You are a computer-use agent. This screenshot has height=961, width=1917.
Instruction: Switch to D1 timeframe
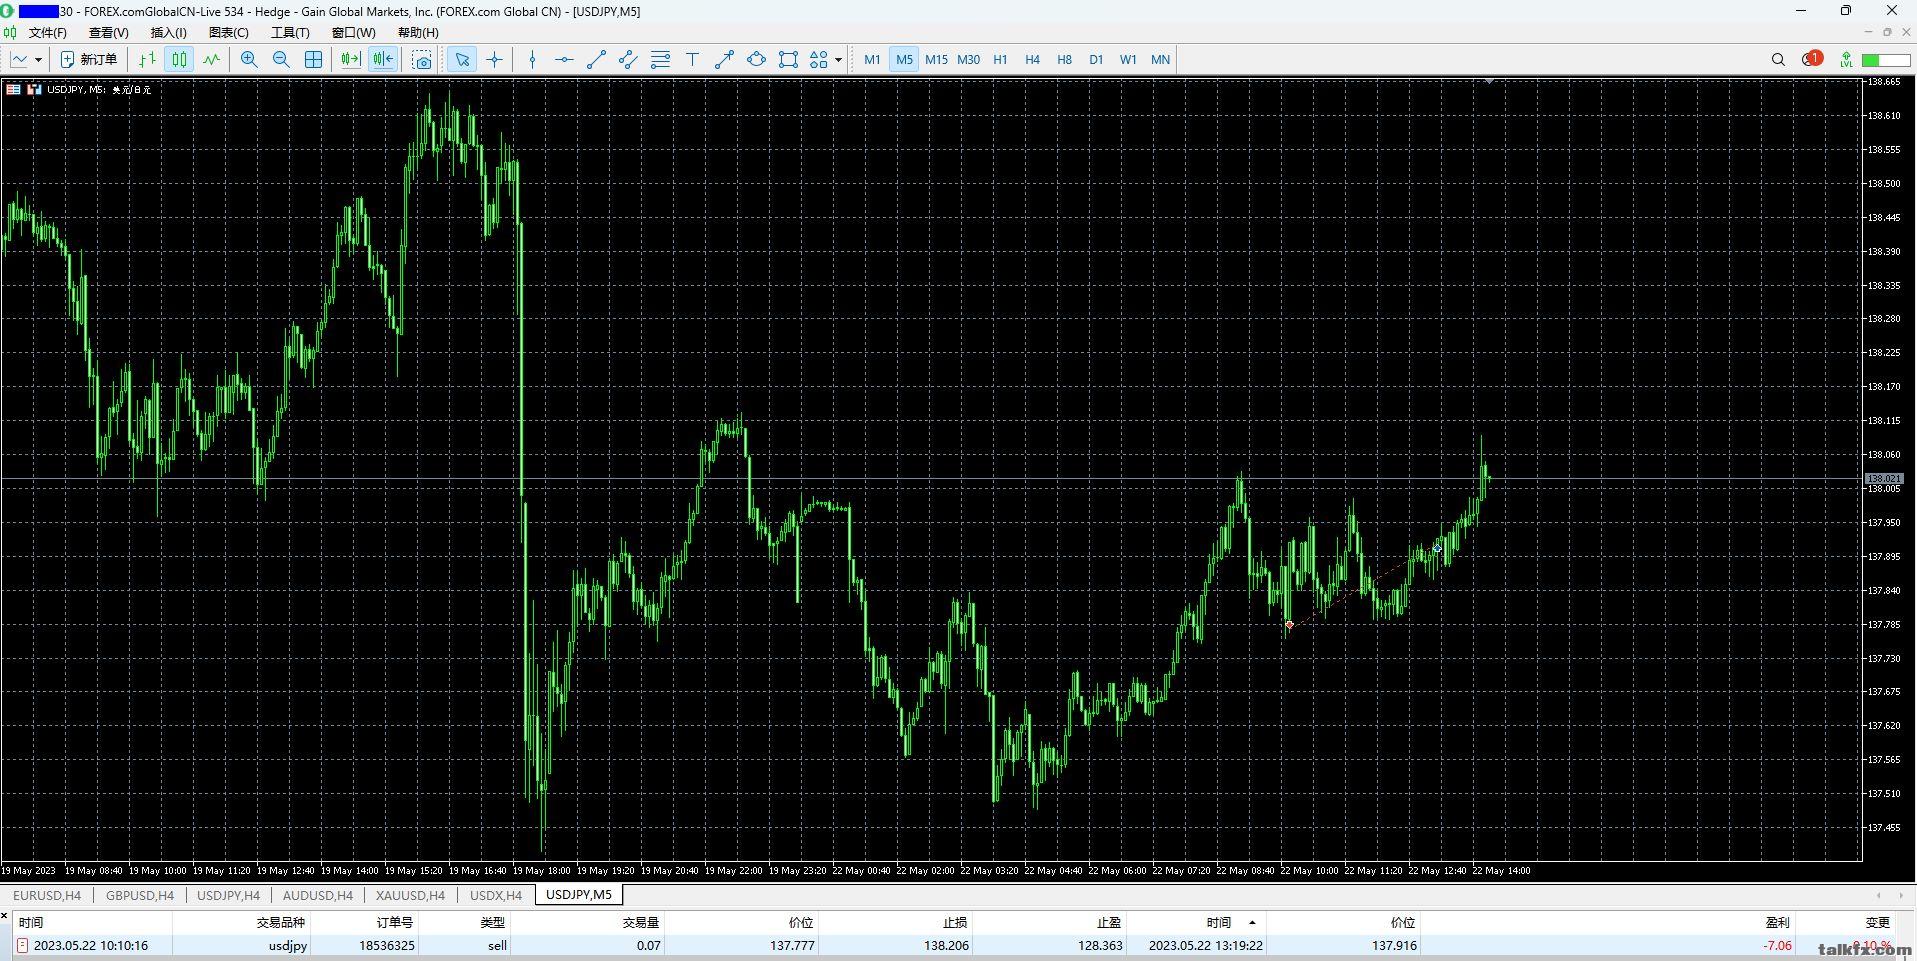tap(1096, 60)
